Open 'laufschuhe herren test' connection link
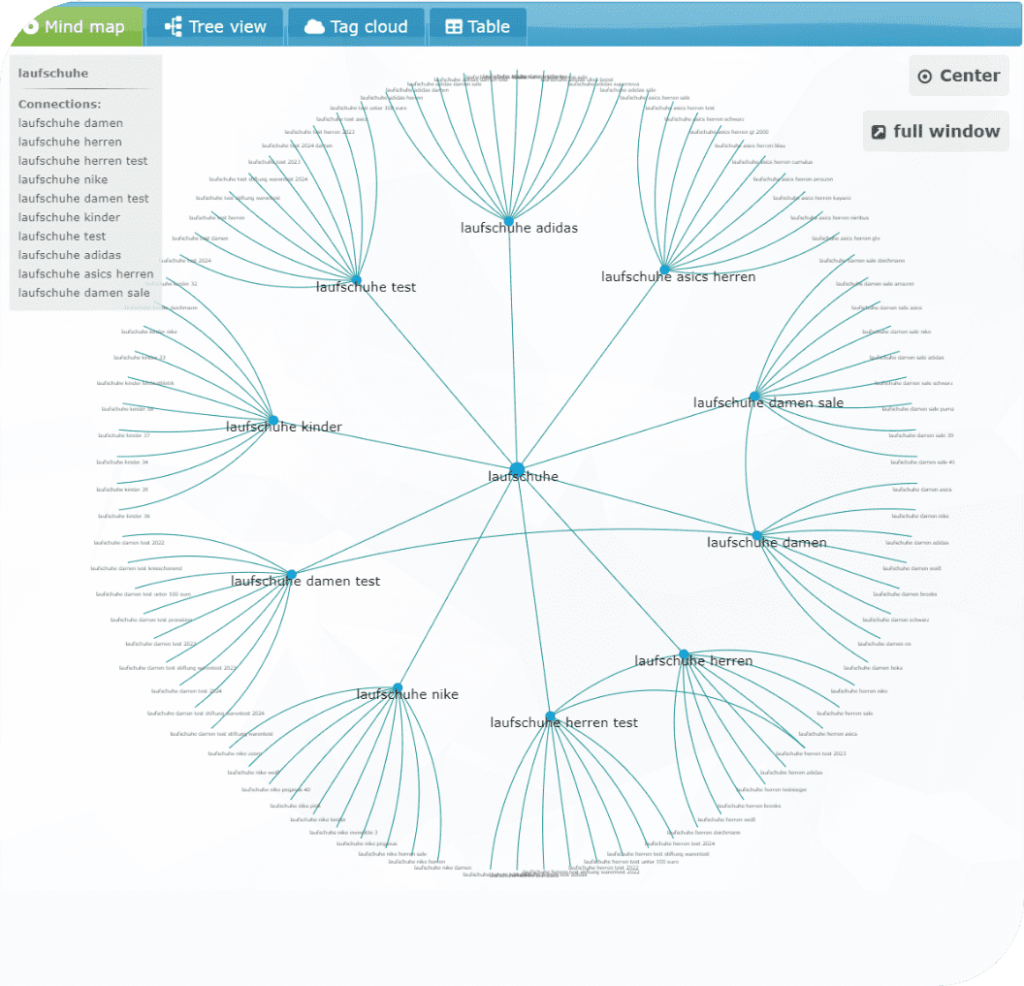The height and width of the screenshot is (986, 1024). tap(82, 161)
